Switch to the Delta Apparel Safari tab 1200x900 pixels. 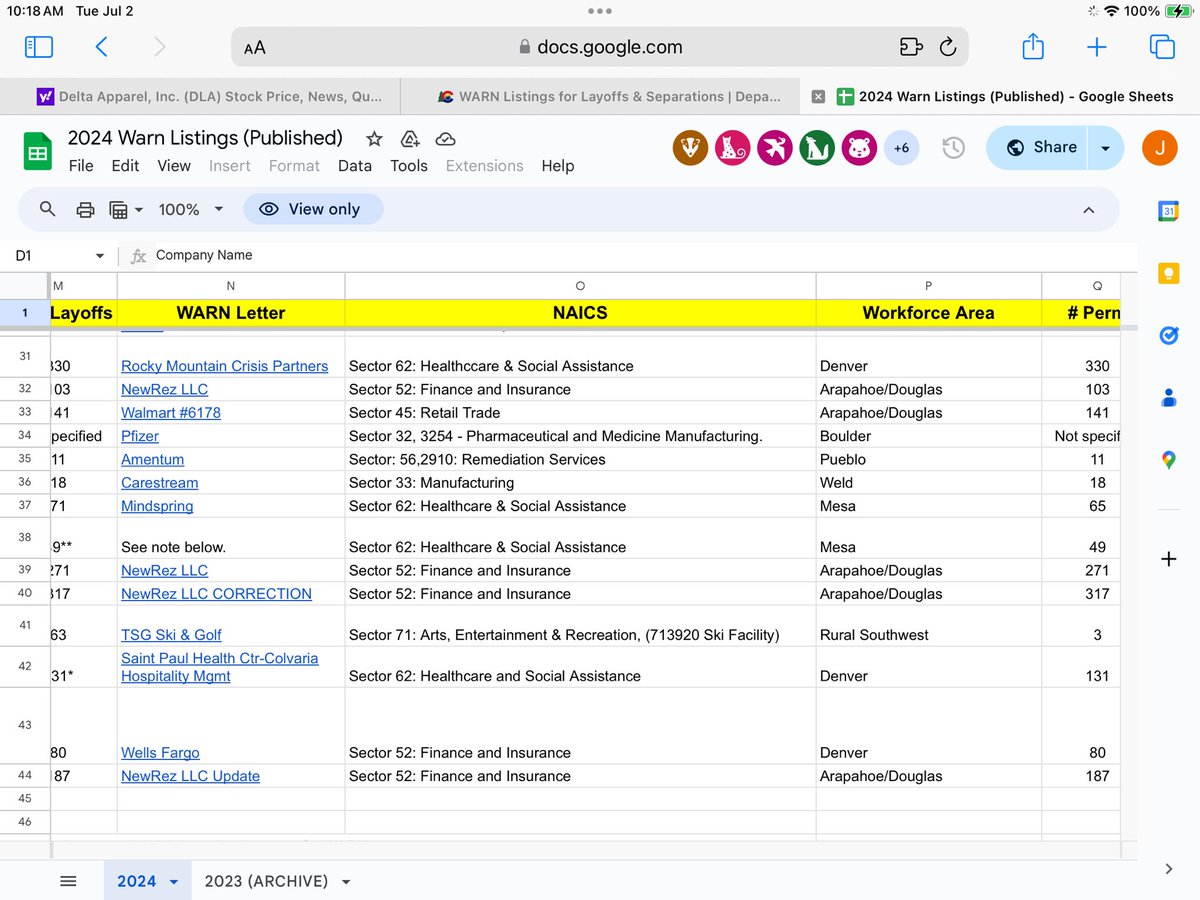coord(200,97)
